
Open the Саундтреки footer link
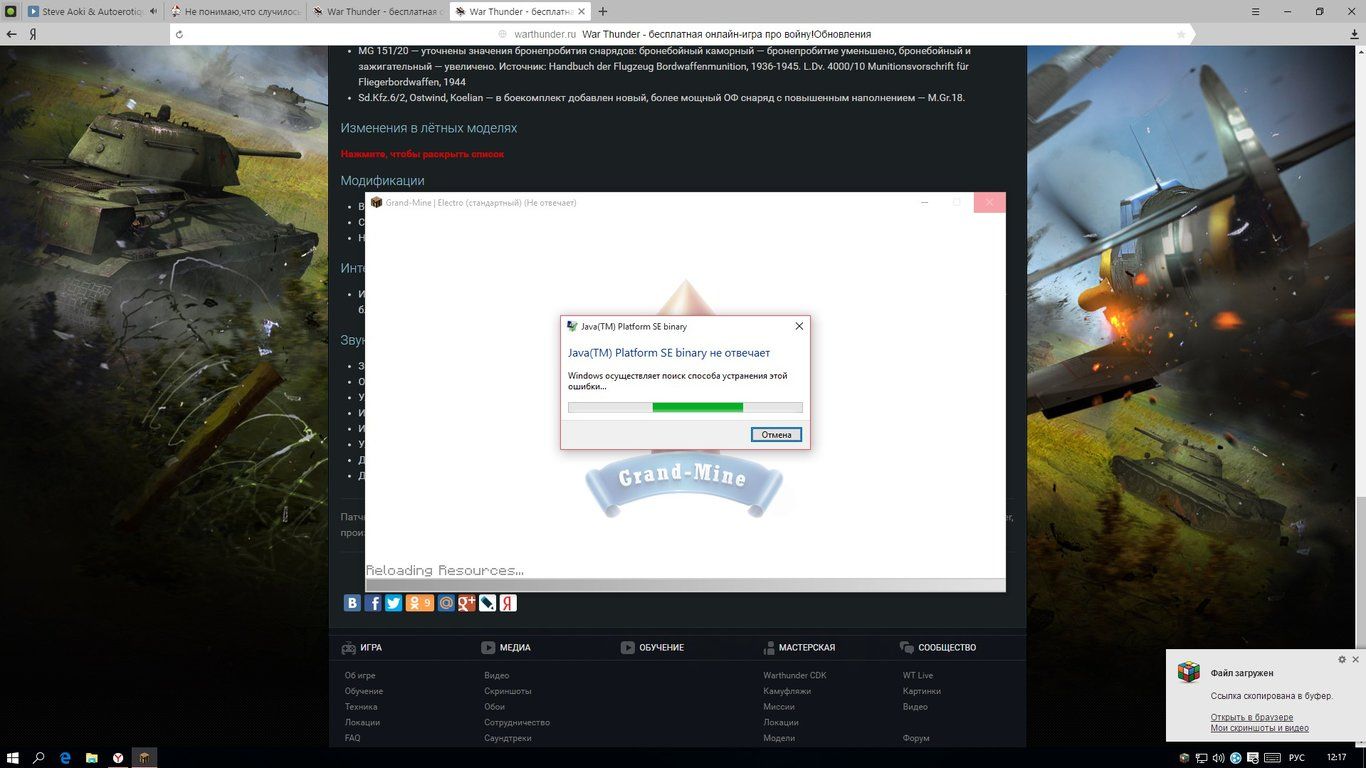508,738
